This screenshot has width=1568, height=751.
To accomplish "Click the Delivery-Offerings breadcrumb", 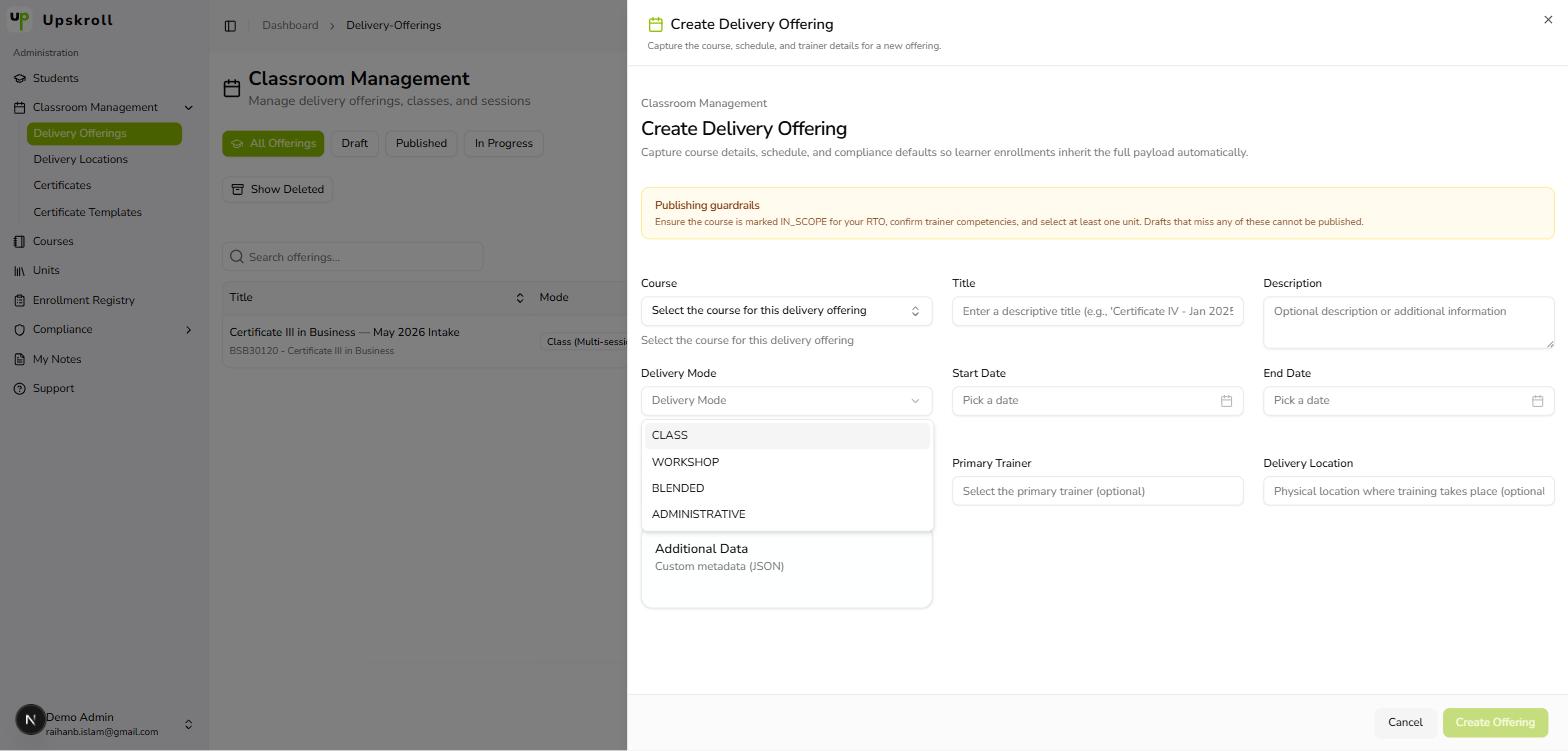I will 393,25.
